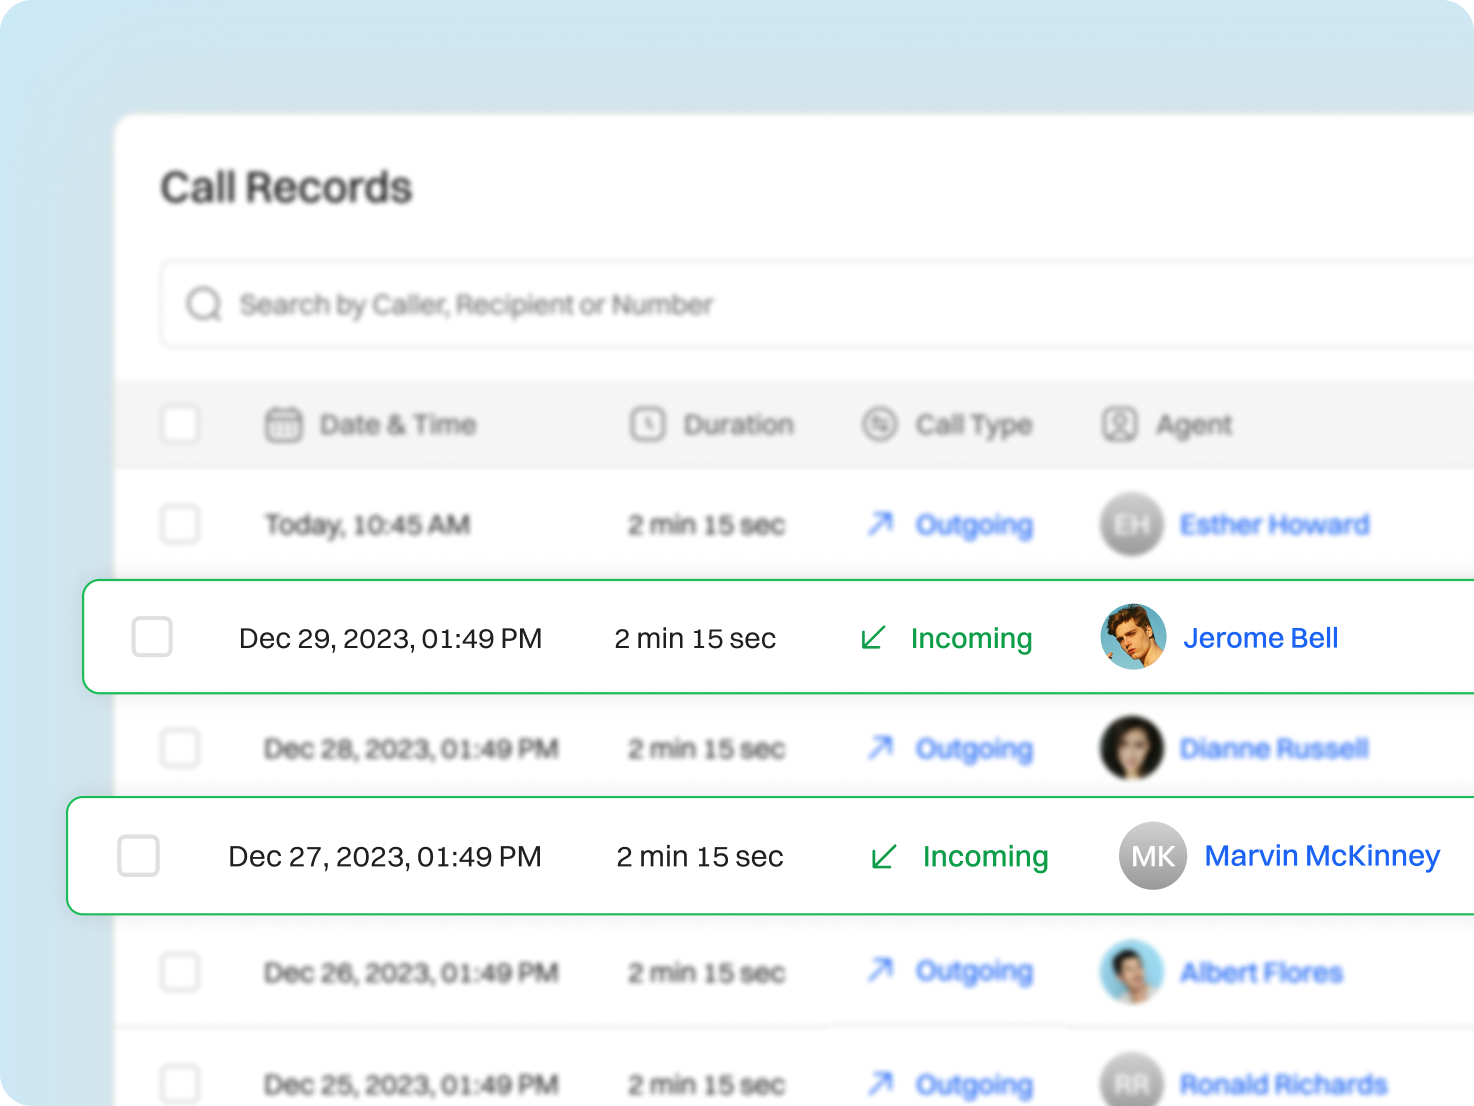Check the select-all checkbox in the header
This screenshot has height=1106, width=1474.
coord(180,424)
